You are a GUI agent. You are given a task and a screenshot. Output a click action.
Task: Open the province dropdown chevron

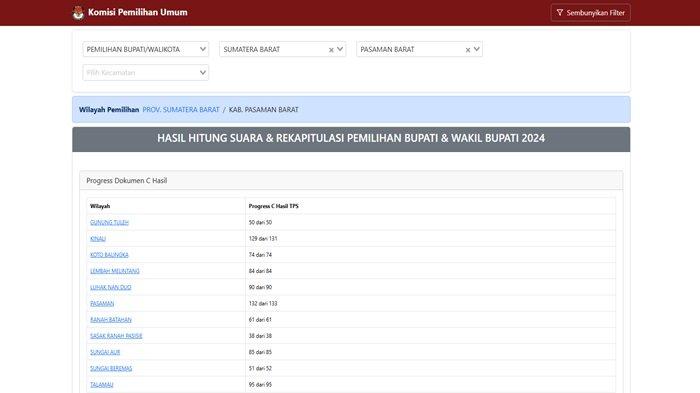click(340, 49)
